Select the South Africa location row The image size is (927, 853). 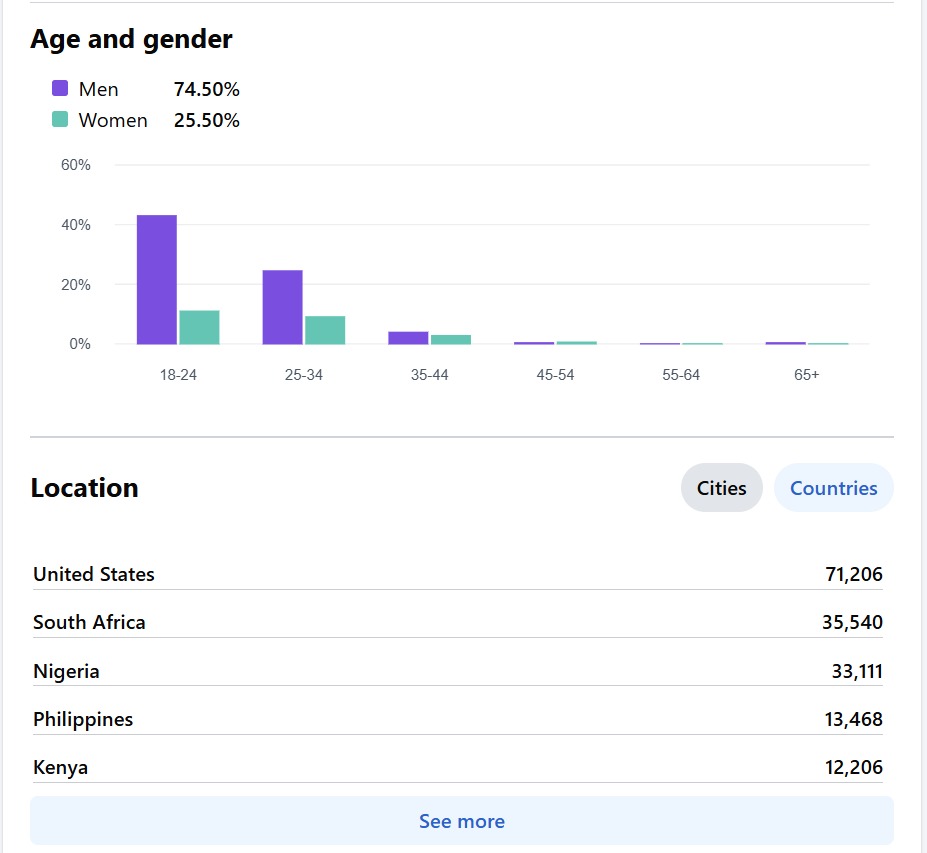[x=457, y=622]
